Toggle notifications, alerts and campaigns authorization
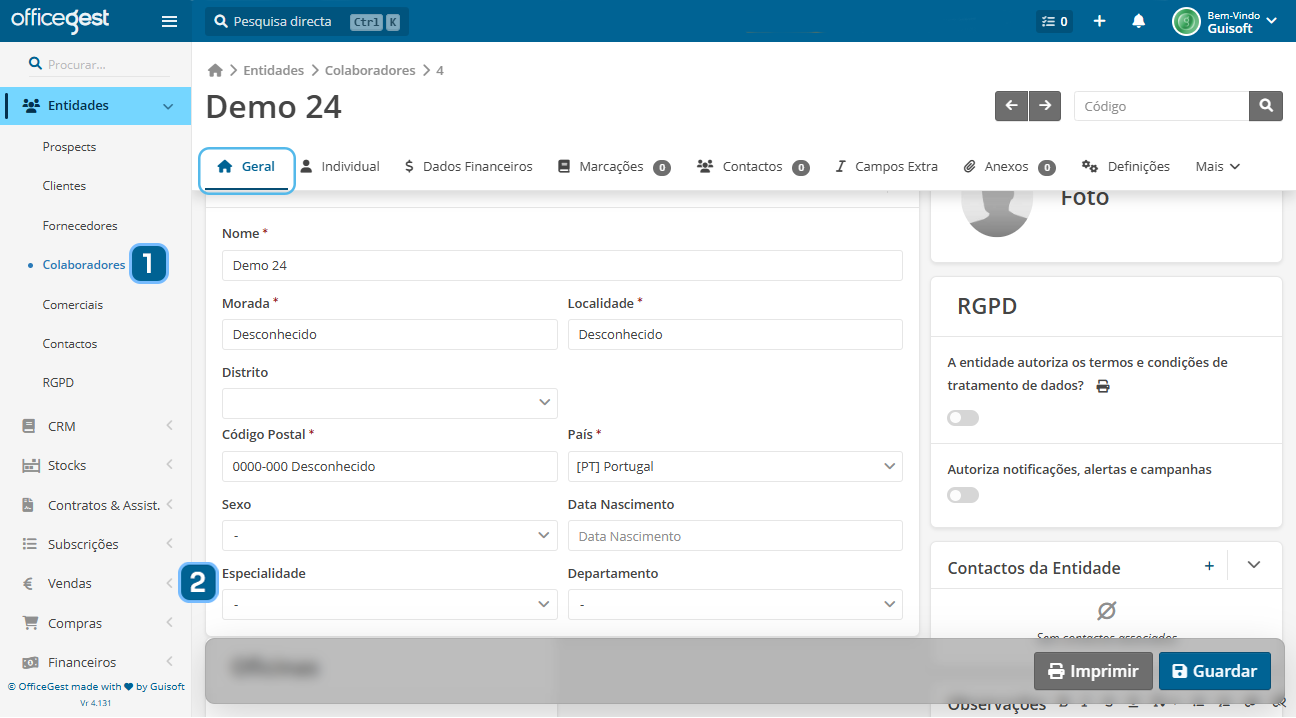Screen dimensions: 1296x718 (963, 495)
